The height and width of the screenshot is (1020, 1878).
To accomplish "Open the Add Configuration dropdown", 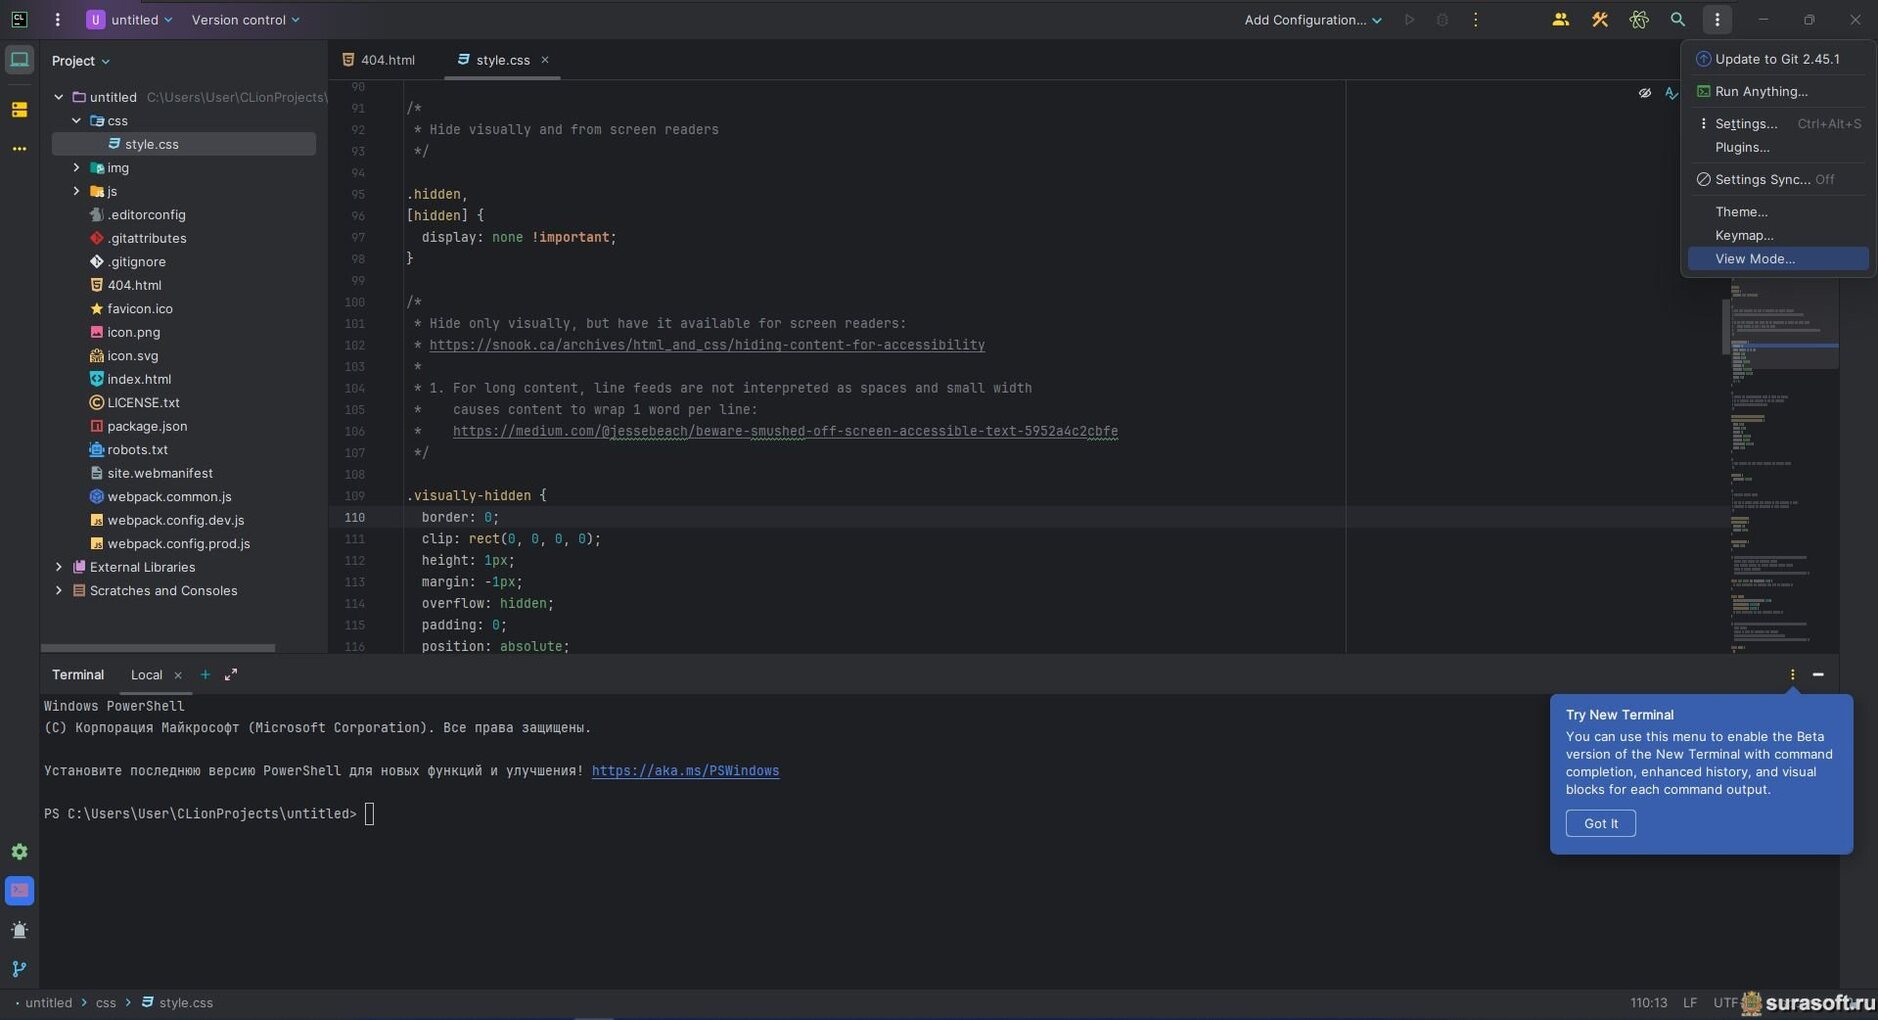I will 1312,20.
